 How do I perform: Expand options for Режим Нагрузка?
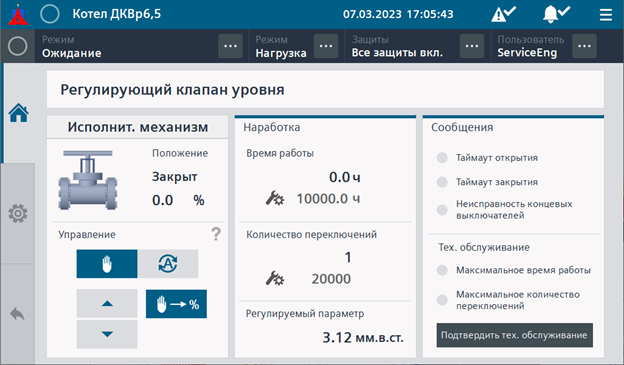[326, 46]
